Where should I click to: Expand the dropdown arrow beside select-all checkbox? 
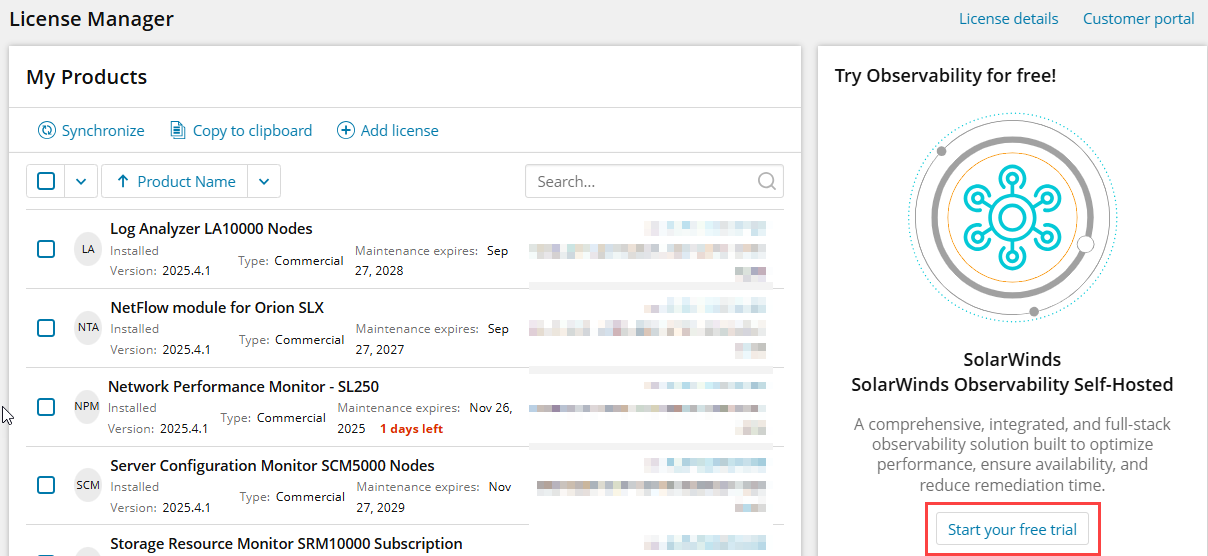(x=81, y=181)
